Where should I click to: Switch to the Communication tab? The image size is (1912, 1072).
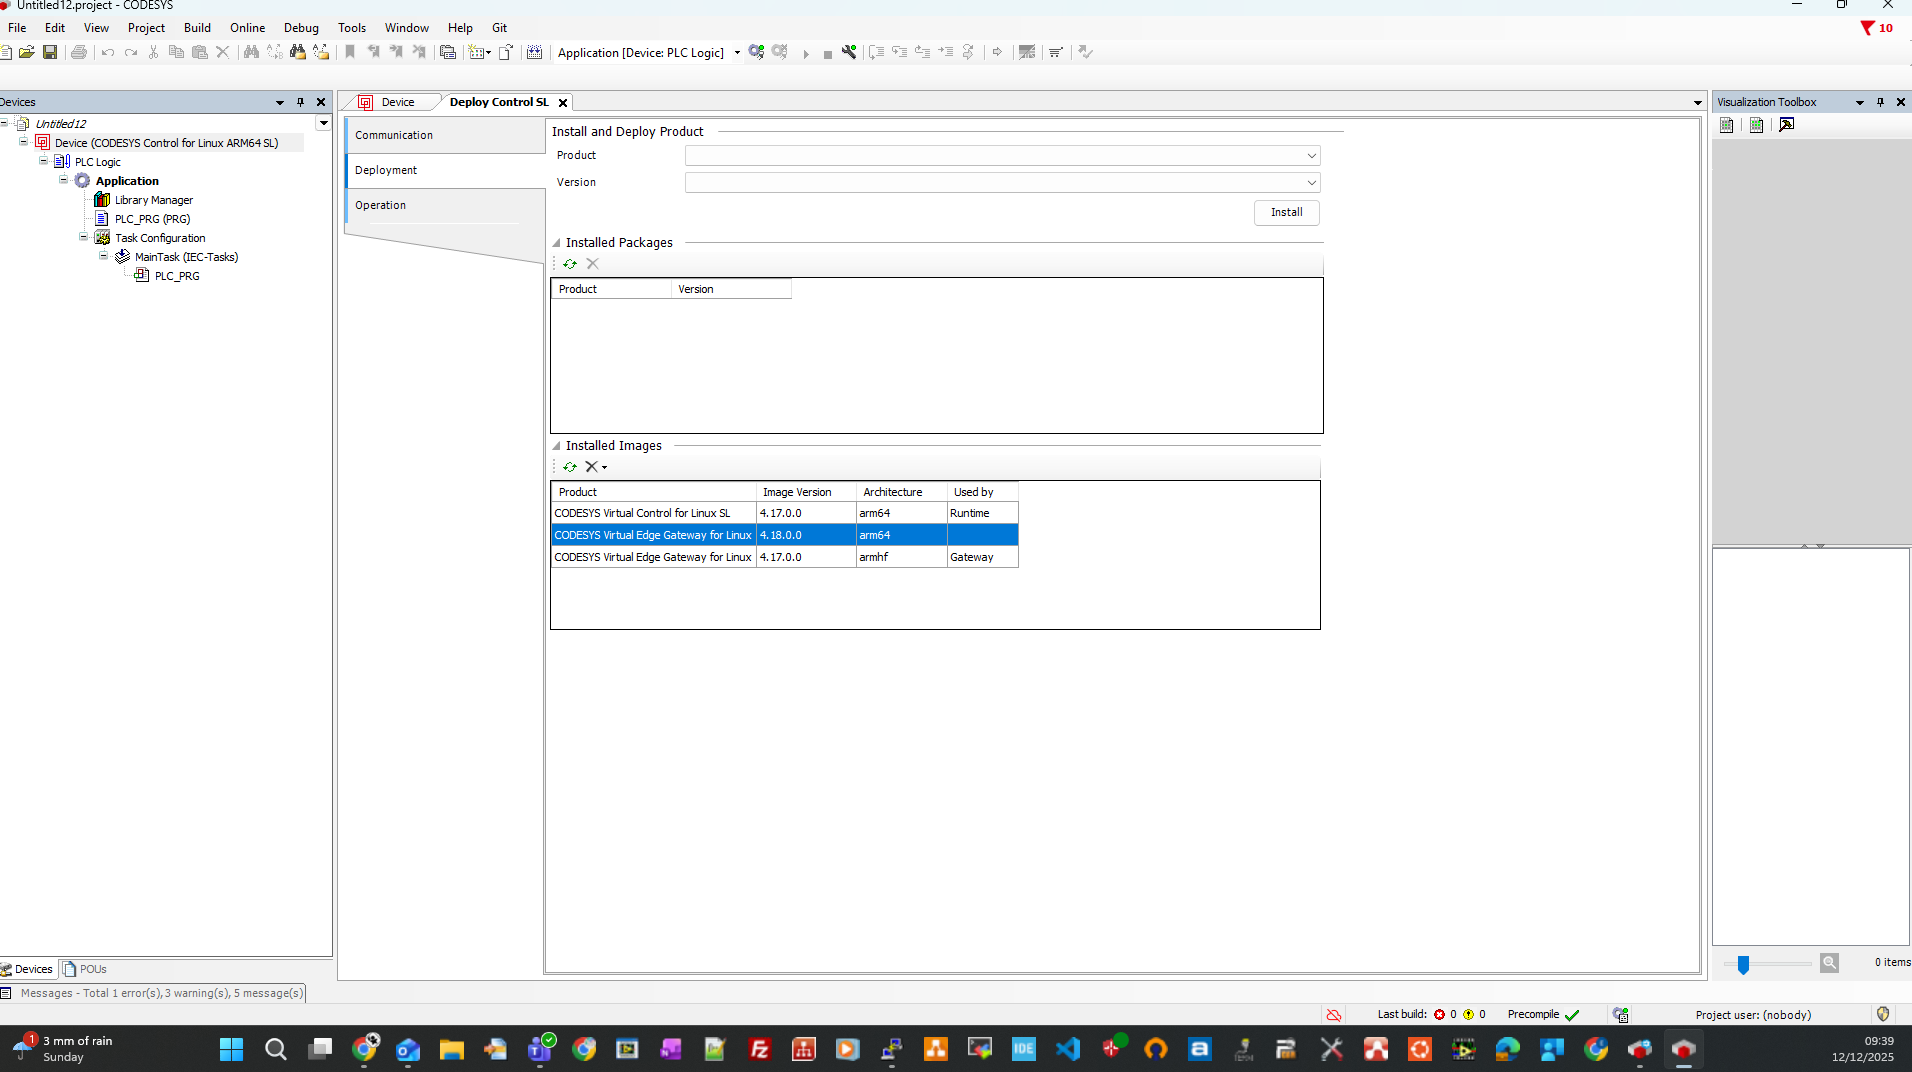[x=394, y=135]
